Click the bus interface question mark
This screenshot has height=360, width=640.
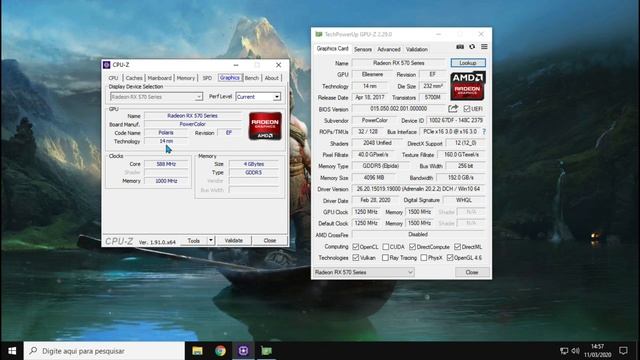(484, 132)
